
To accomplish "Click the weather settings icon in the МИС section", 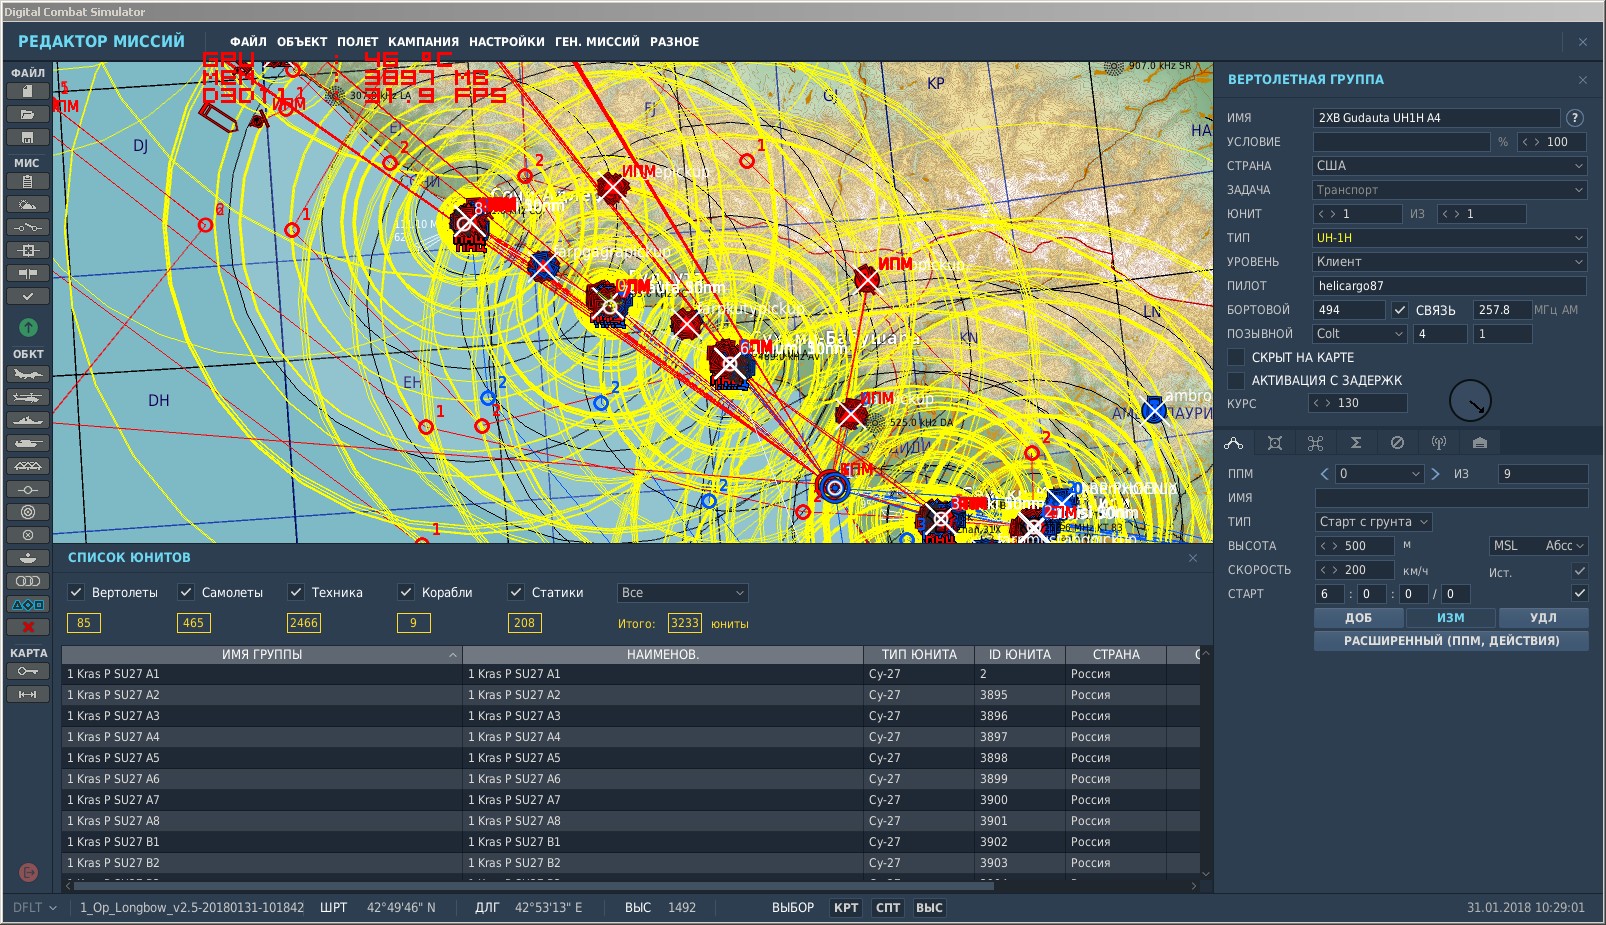I will tap(28, 204).
